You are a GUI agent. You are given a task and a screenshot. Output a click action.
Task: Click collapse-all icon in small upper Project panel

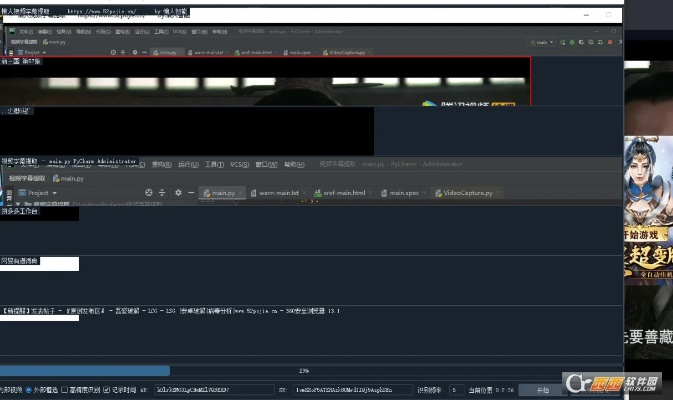click(123, 52)
